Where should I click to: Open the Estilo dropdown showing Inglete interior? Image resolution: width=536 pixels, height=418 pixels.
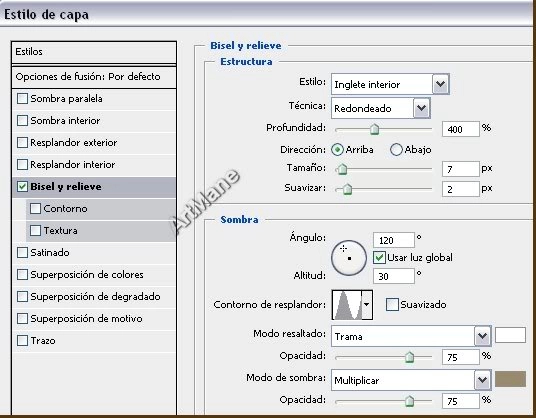click(390, 84)
